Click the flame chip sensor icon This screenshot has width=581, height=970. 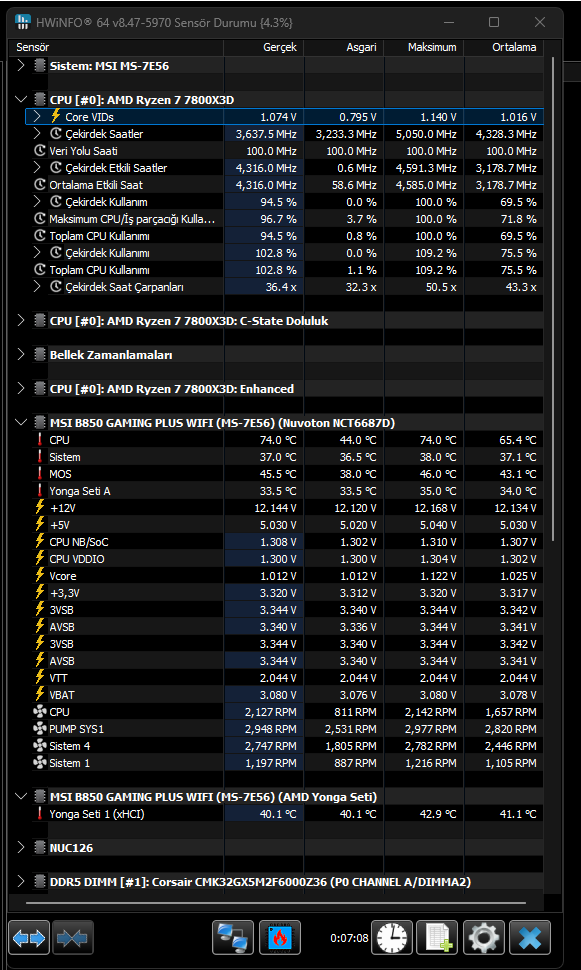tap(280, 938)
